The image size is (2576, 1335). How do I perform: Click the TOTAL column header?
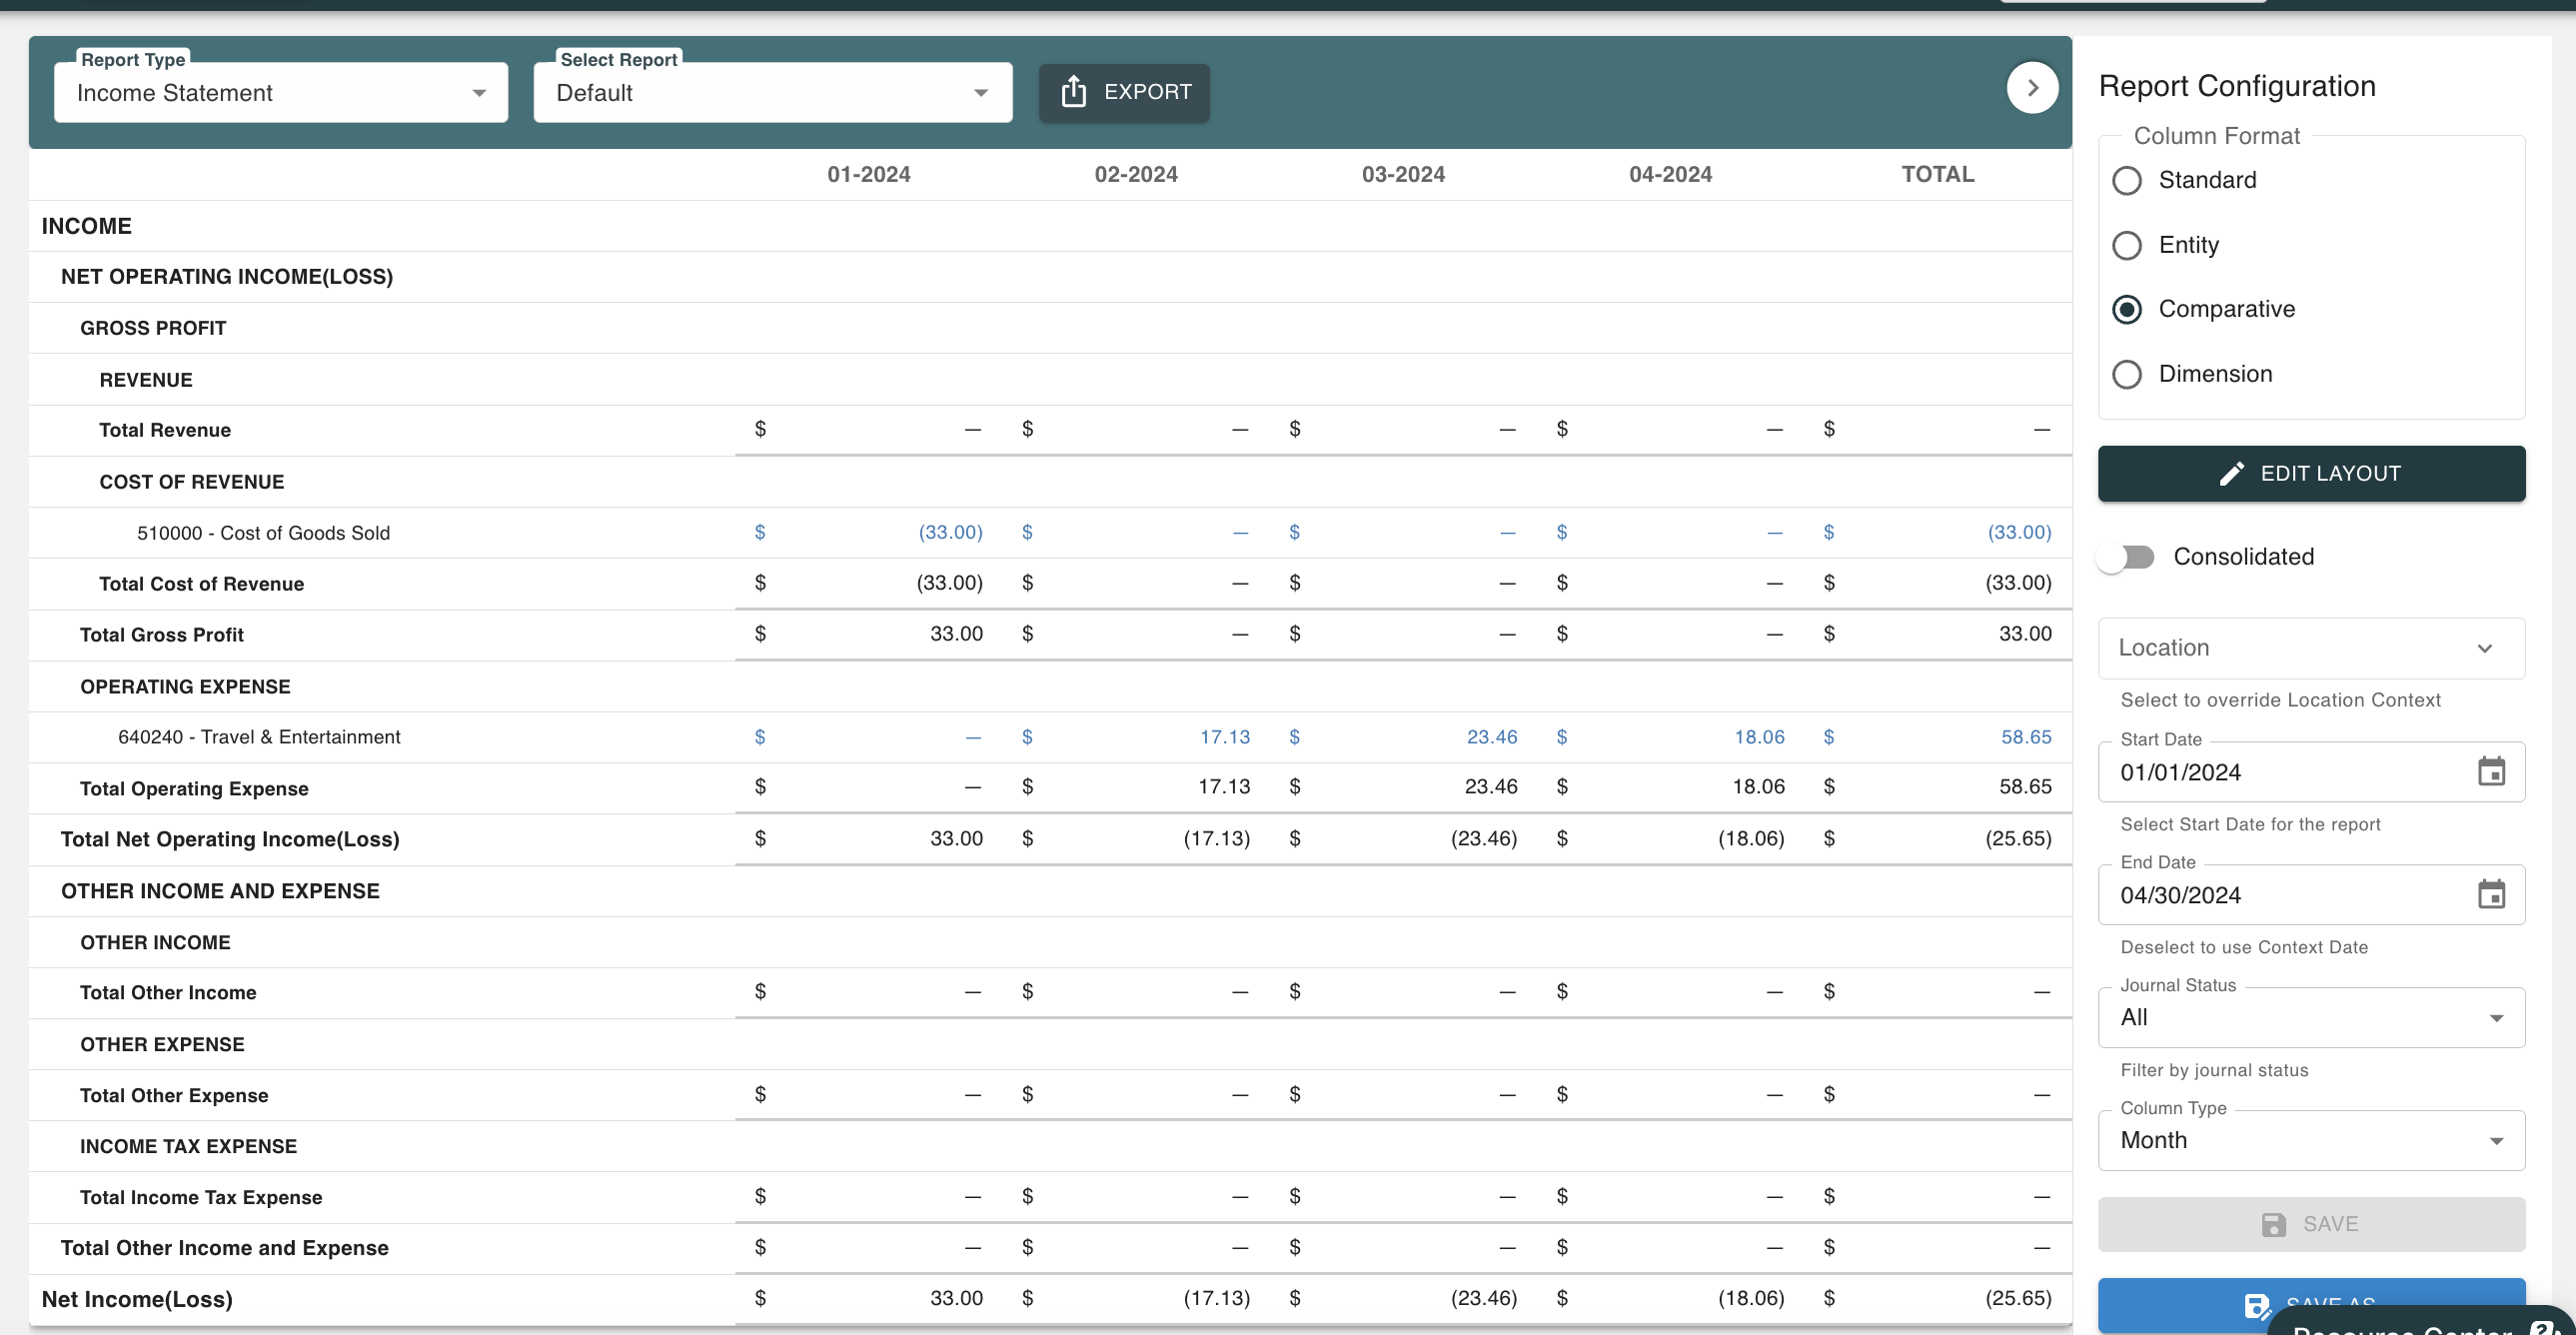(1937, 175)
